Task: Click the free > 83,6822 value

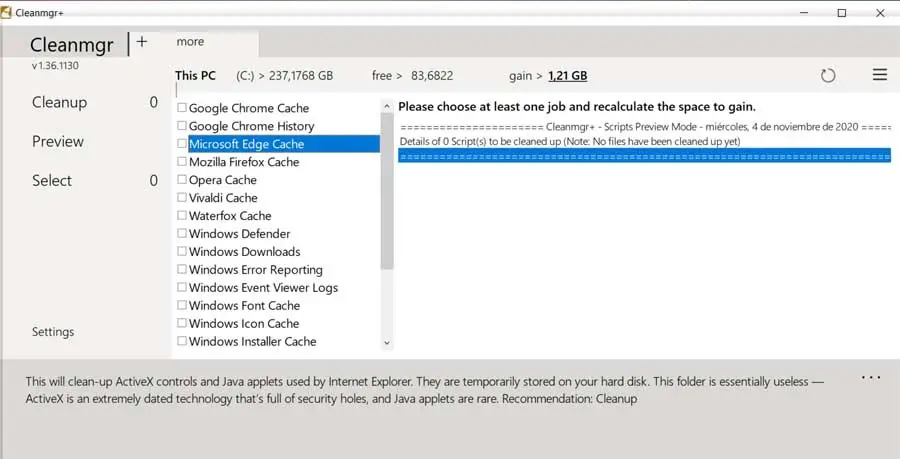Action: click(413, 76)
